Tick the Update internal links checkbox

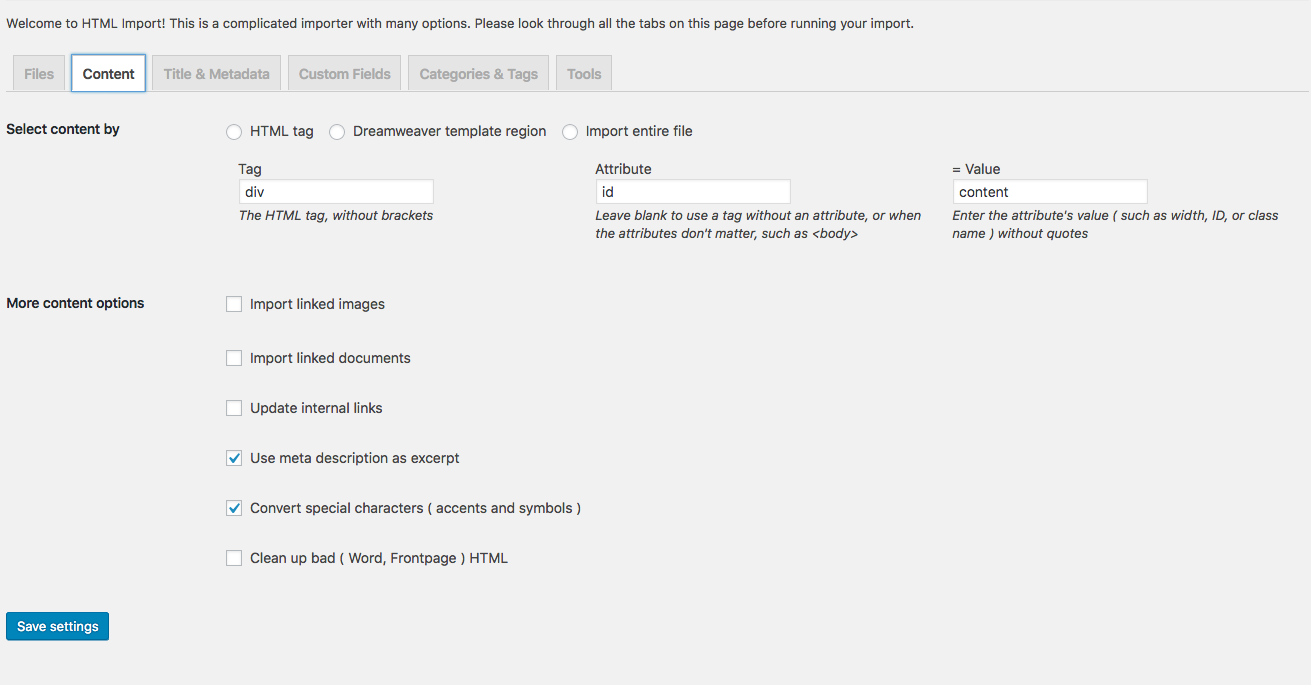[234, 408]
